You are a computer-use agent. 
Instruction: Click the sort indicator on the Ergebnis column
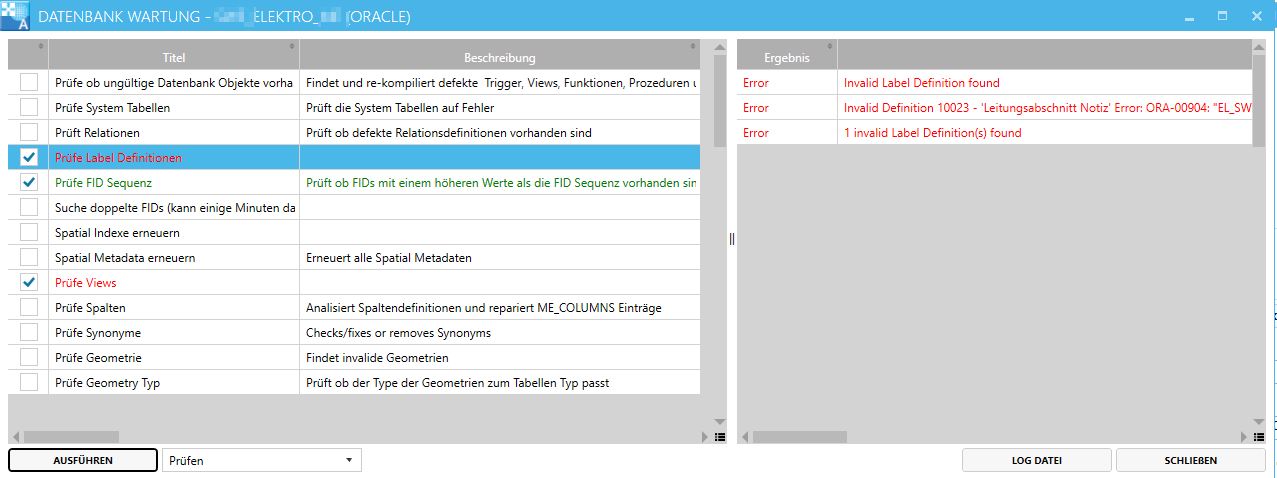click(830, 47)
